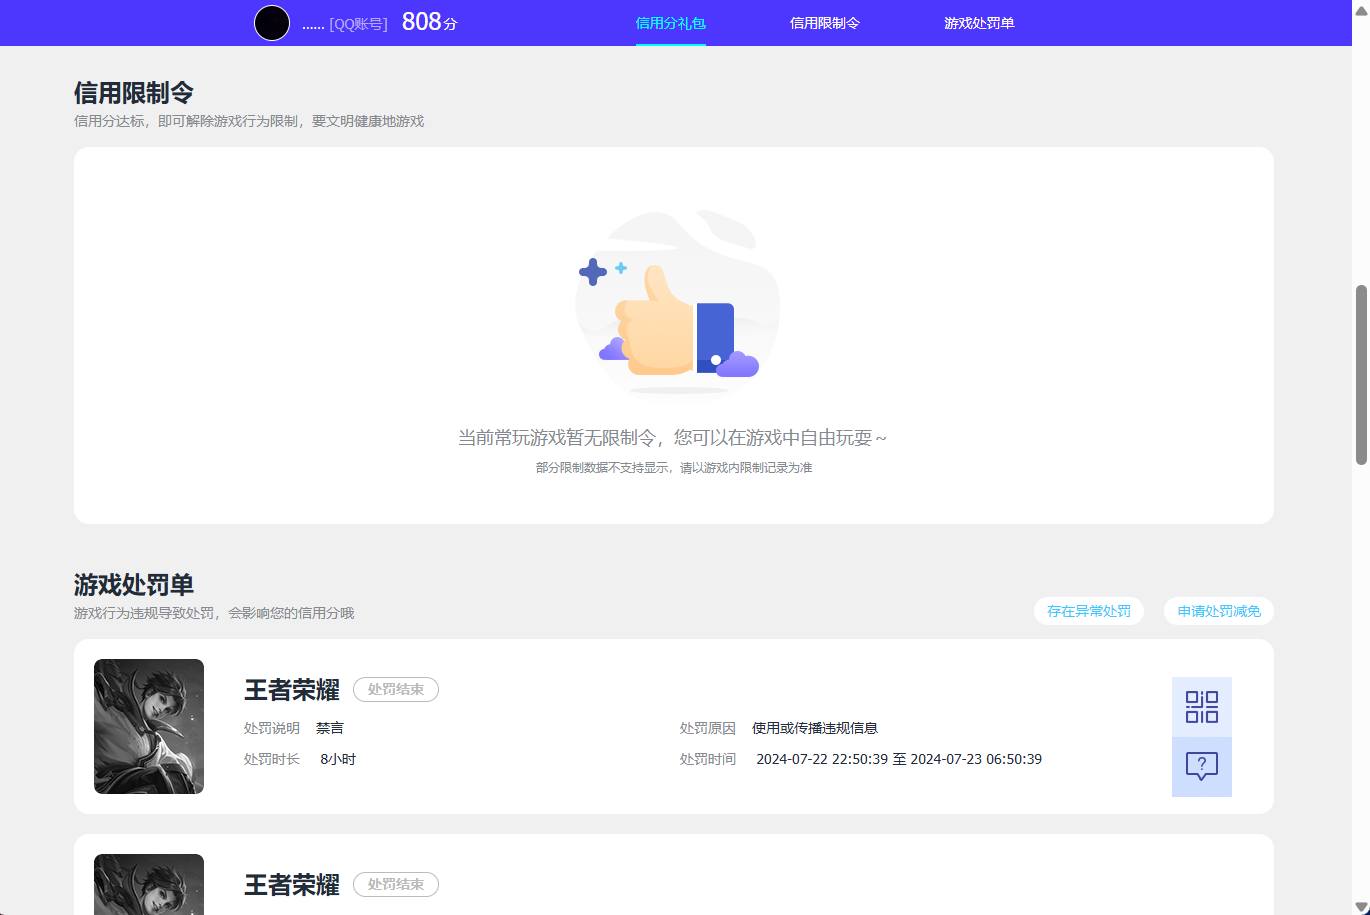Switch to the 信用分礼包 tab
The width and height of the screenshot is (1370, 915).
coord(671,23)
